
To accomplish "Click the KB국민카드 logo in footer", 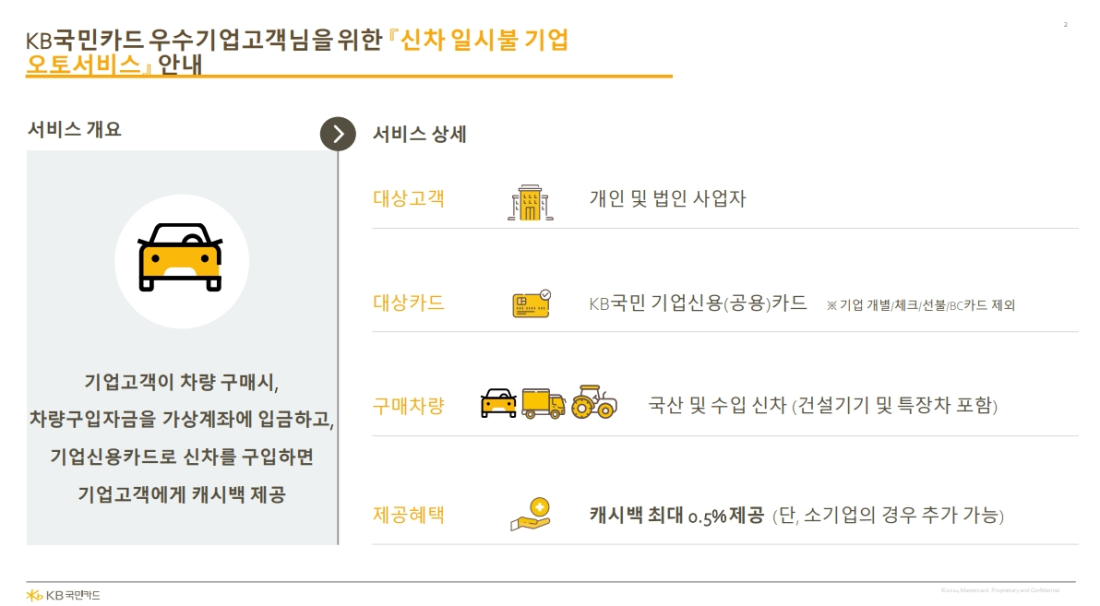I will (x=63, y=595).
